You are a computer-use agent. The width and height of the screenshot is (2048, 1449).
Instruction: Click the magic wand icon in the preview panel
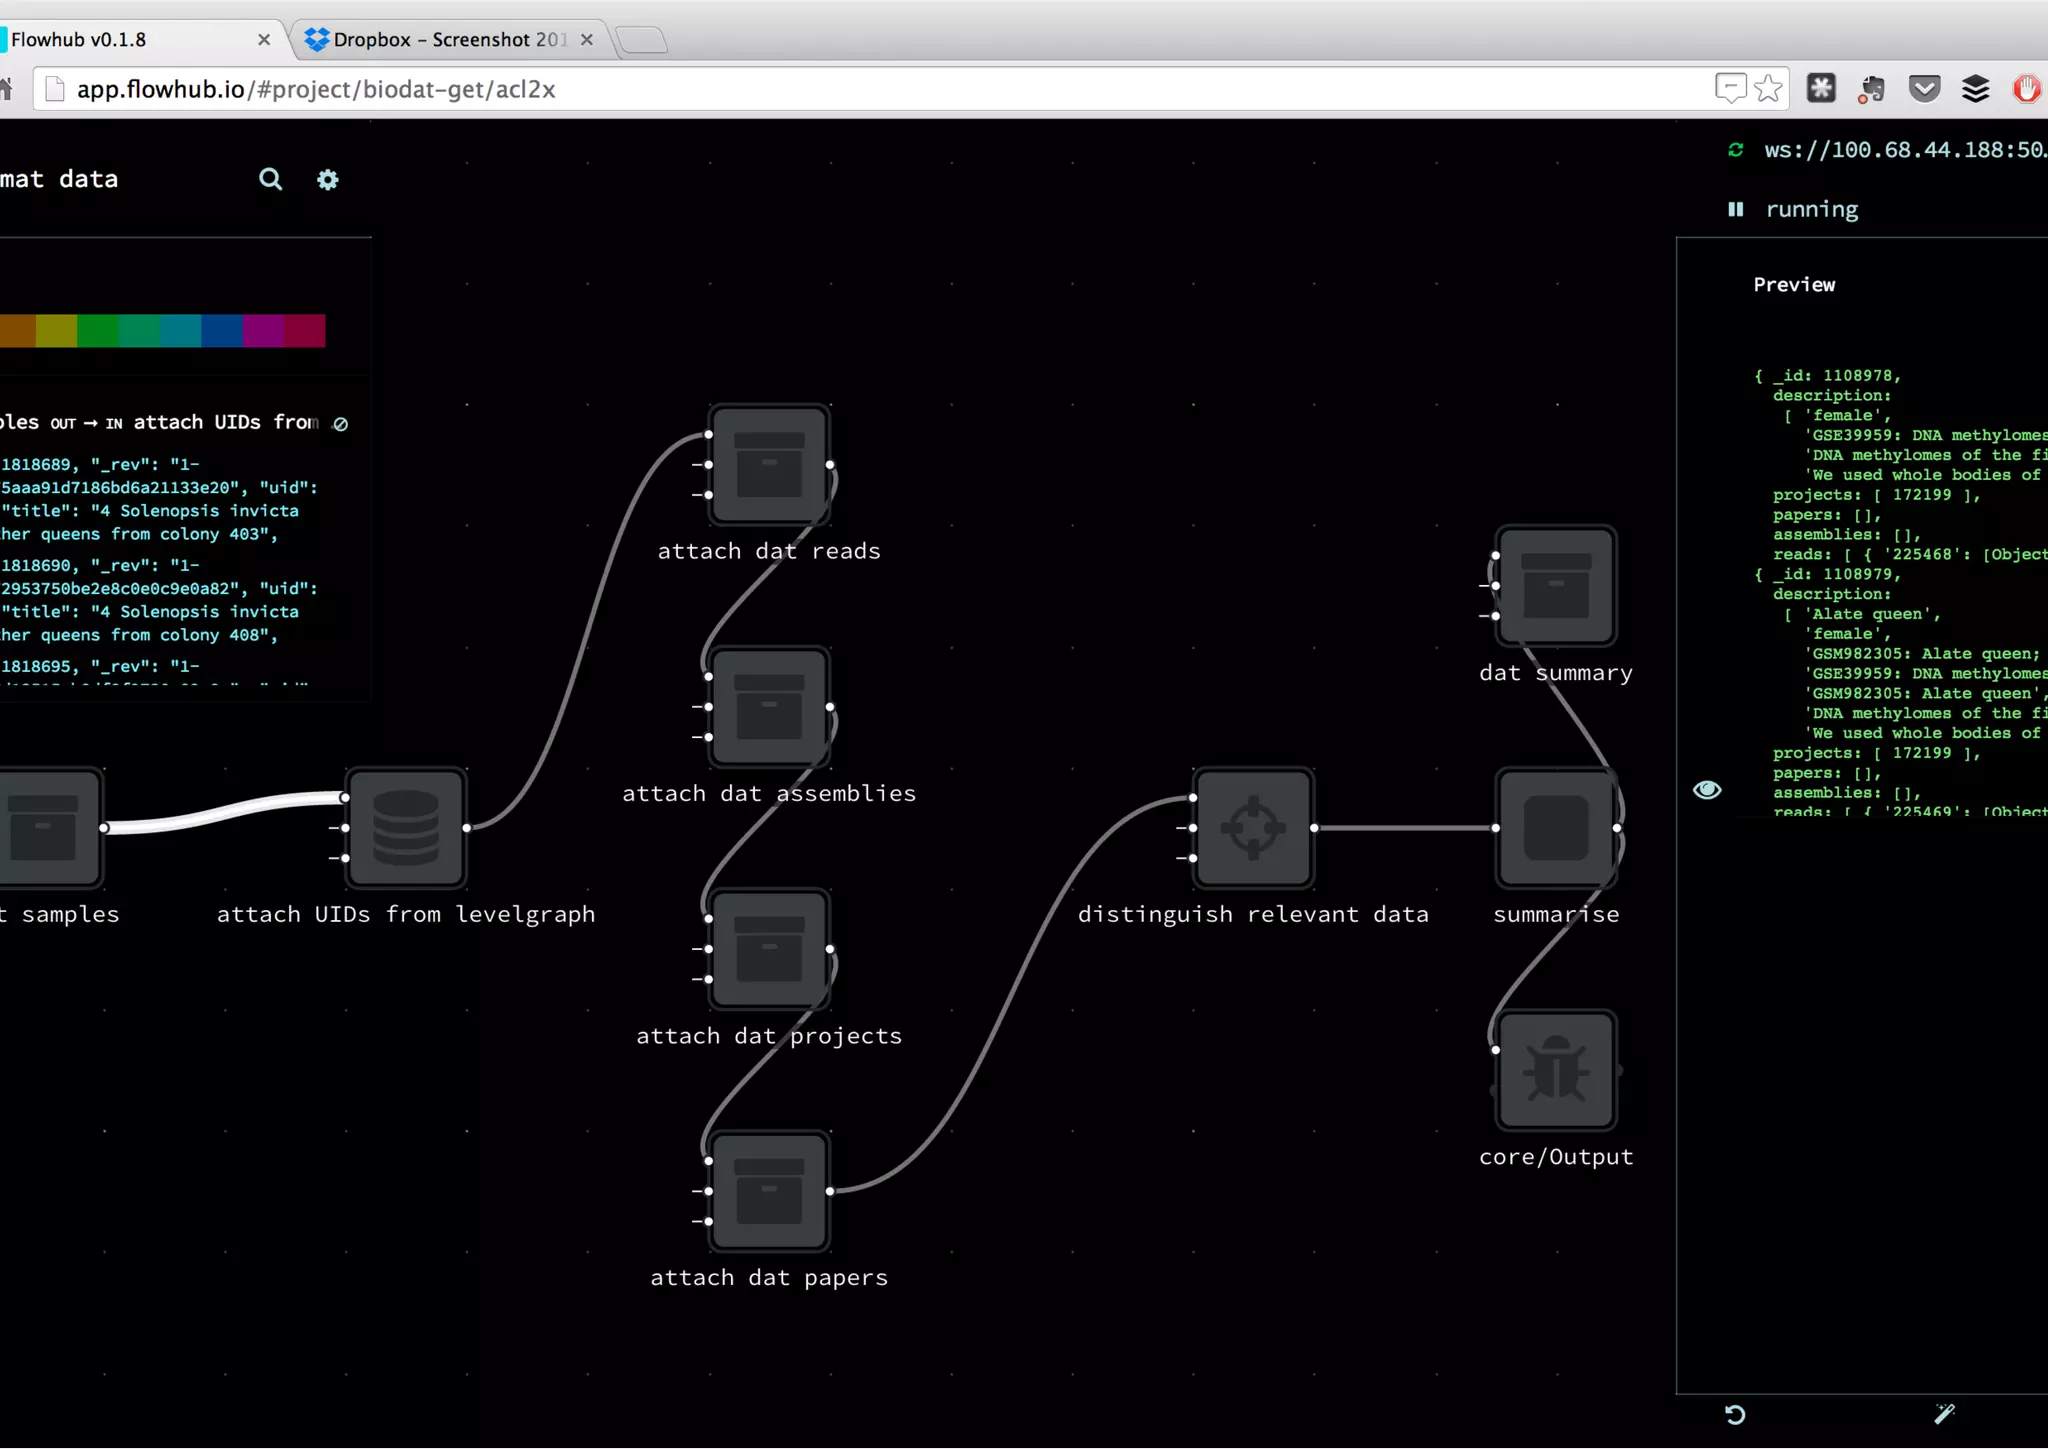(x=1944, y=1413)
